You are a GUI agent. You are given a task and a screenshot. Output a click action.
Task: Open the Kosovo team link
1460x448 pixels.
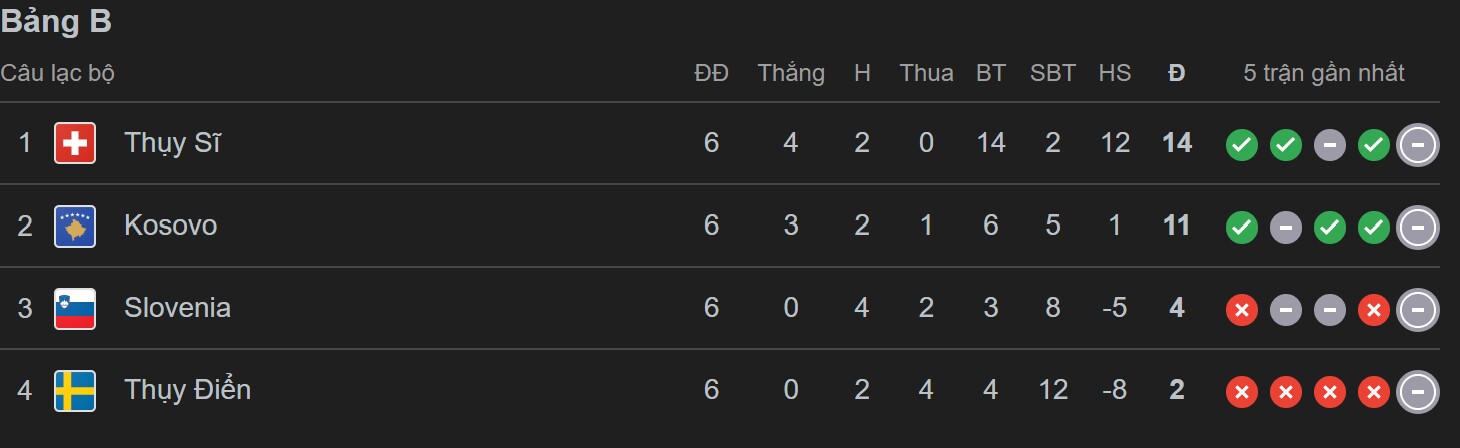(x=170, y=225)
